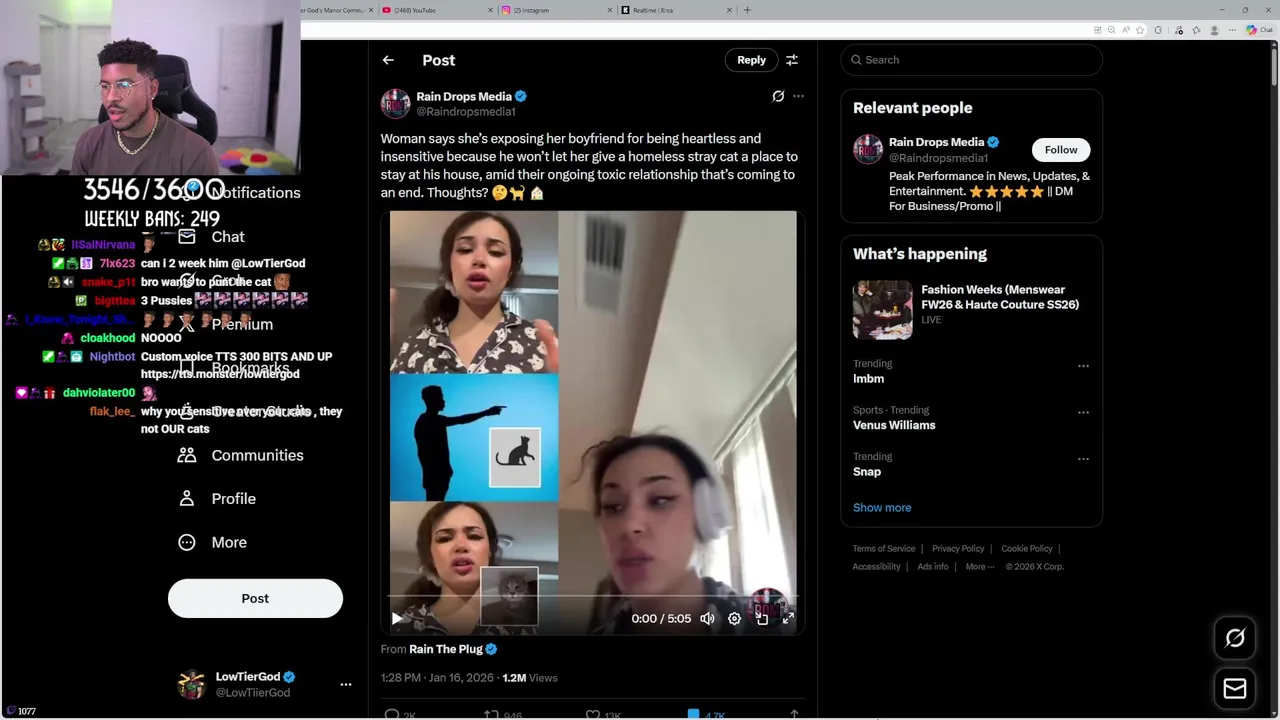
Task: Open the Rain The Plug source link
Action: coord(446,649)
